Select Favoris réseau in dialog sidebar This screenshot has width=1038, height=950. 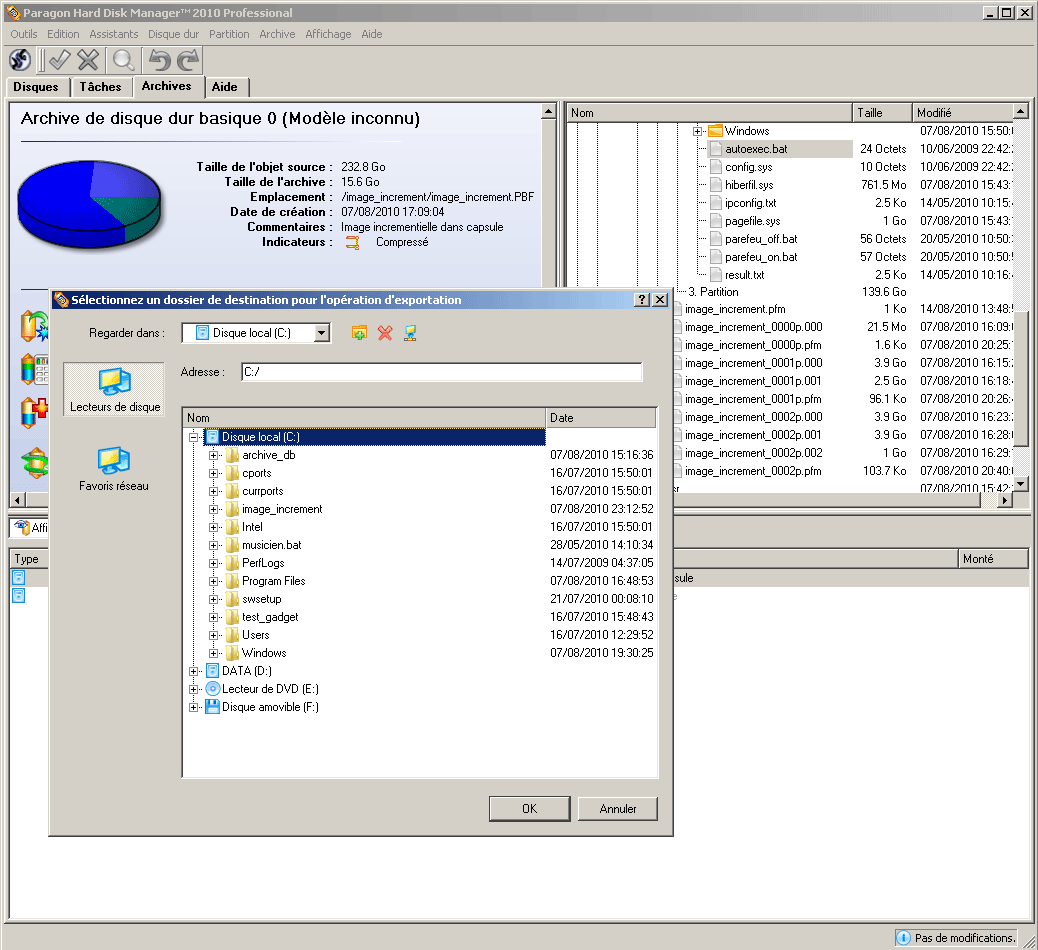coord(114,468)
